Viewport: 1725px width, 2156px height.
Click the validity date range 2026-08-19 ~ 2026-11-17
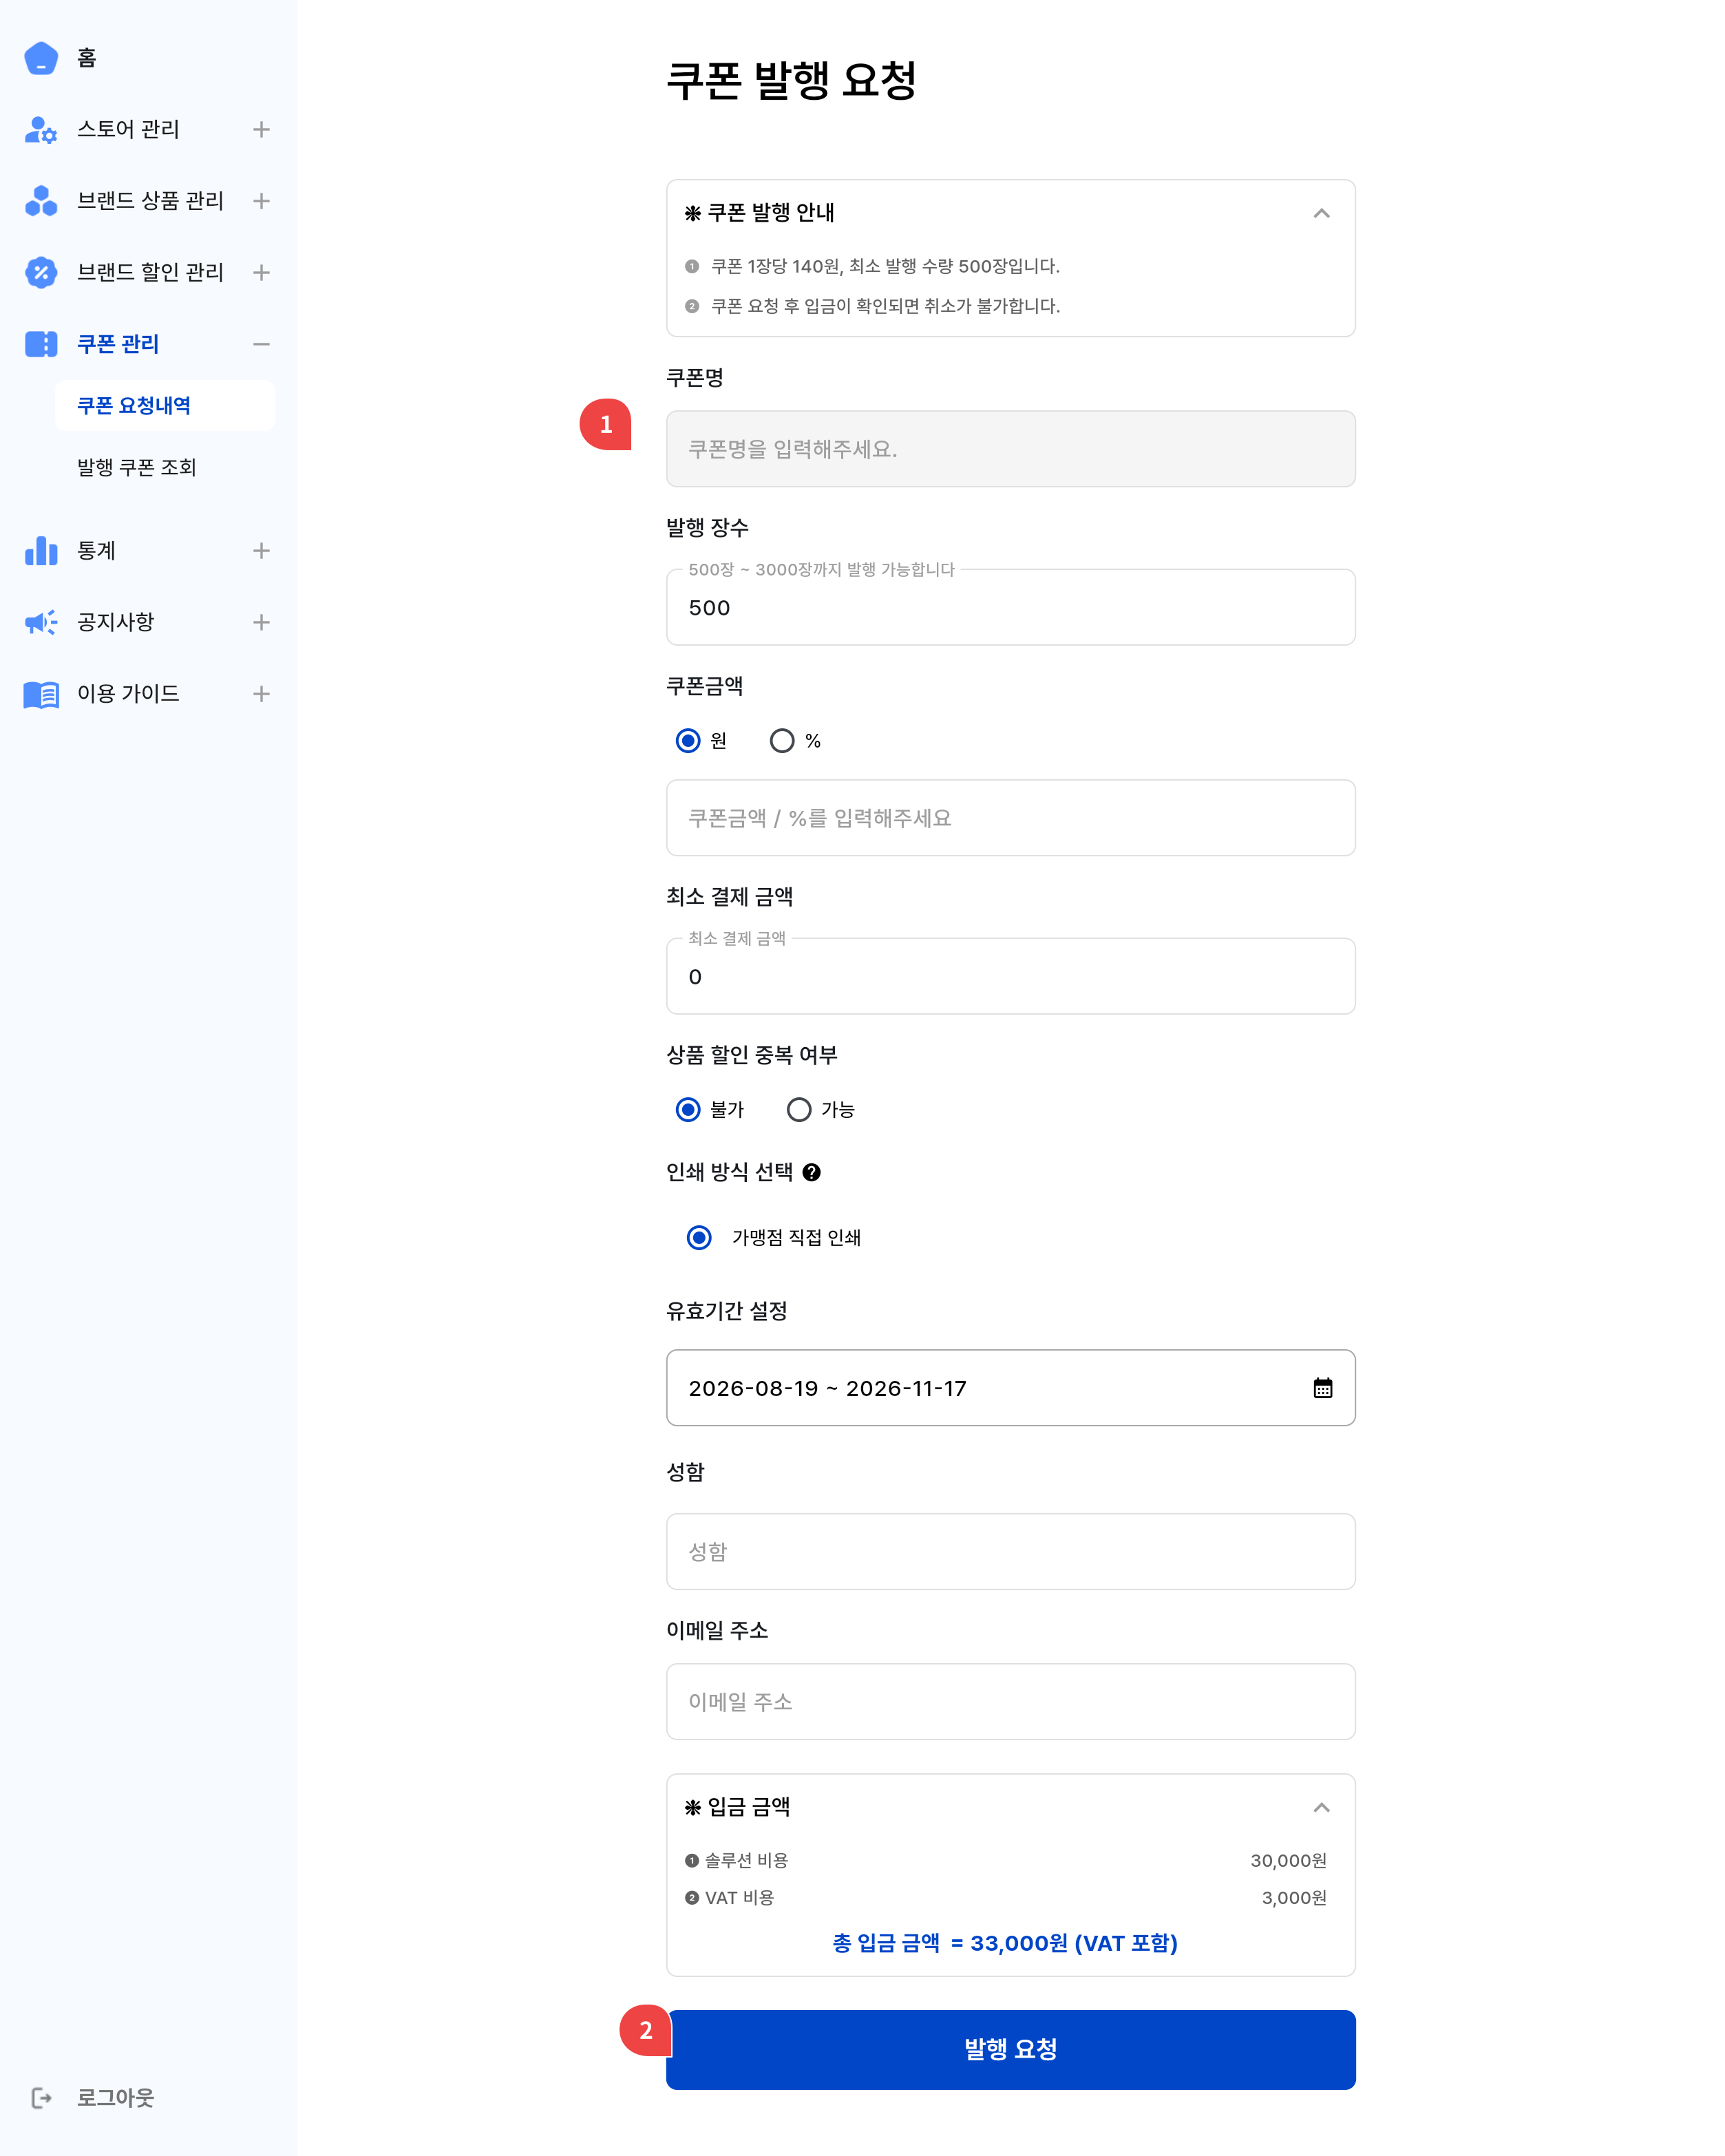tap(828, 1389)
